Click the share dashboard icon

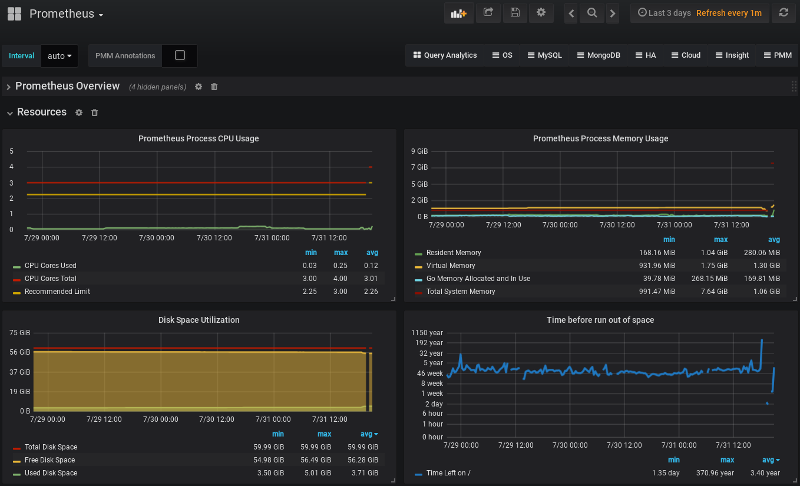tap(488, 13)
